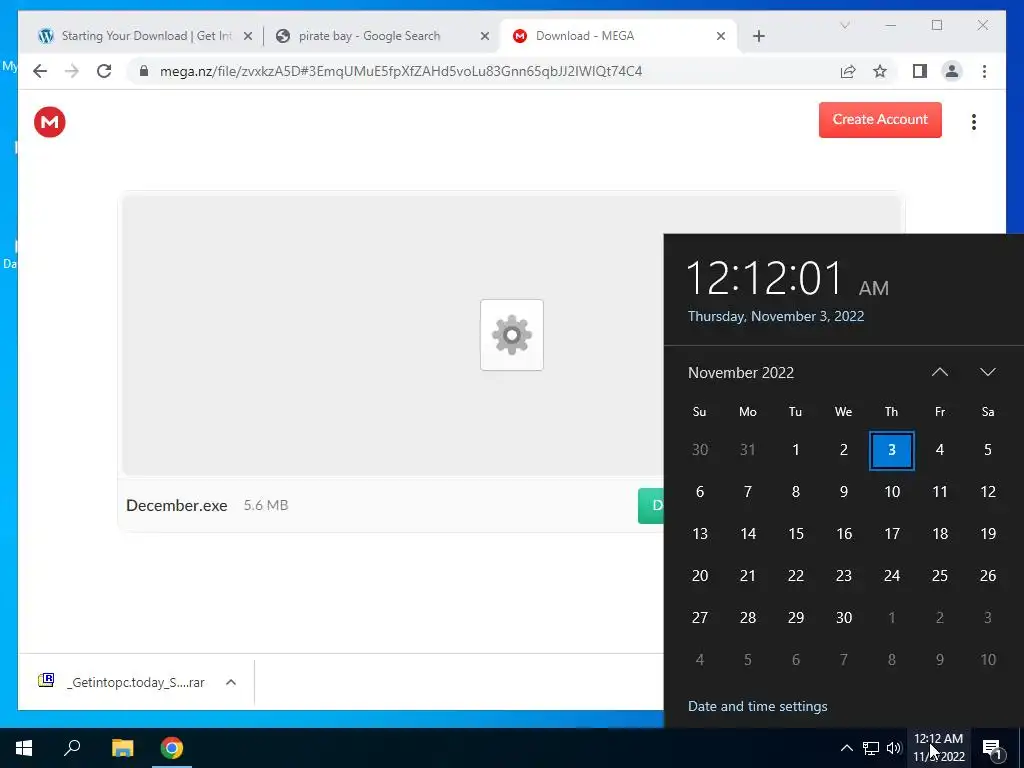Select November 19 in calendar
The width and height of the screenshot is (1024, 768).
987,534
